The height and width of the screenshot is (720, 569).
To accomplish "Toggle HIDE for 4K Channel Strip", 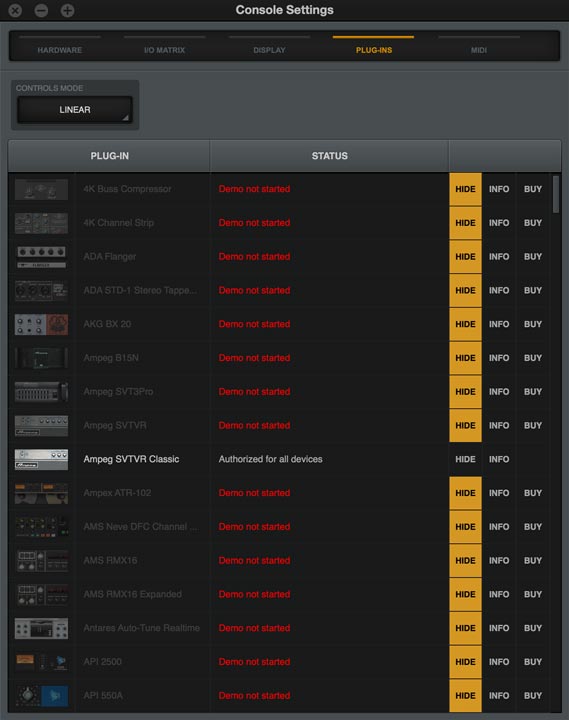I will pos(465,223).
